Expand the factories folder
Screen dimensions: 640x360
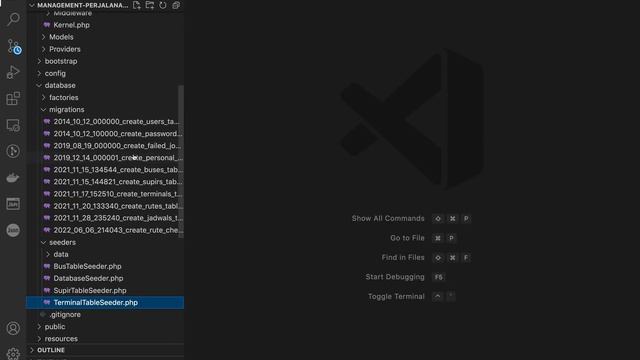105,98
